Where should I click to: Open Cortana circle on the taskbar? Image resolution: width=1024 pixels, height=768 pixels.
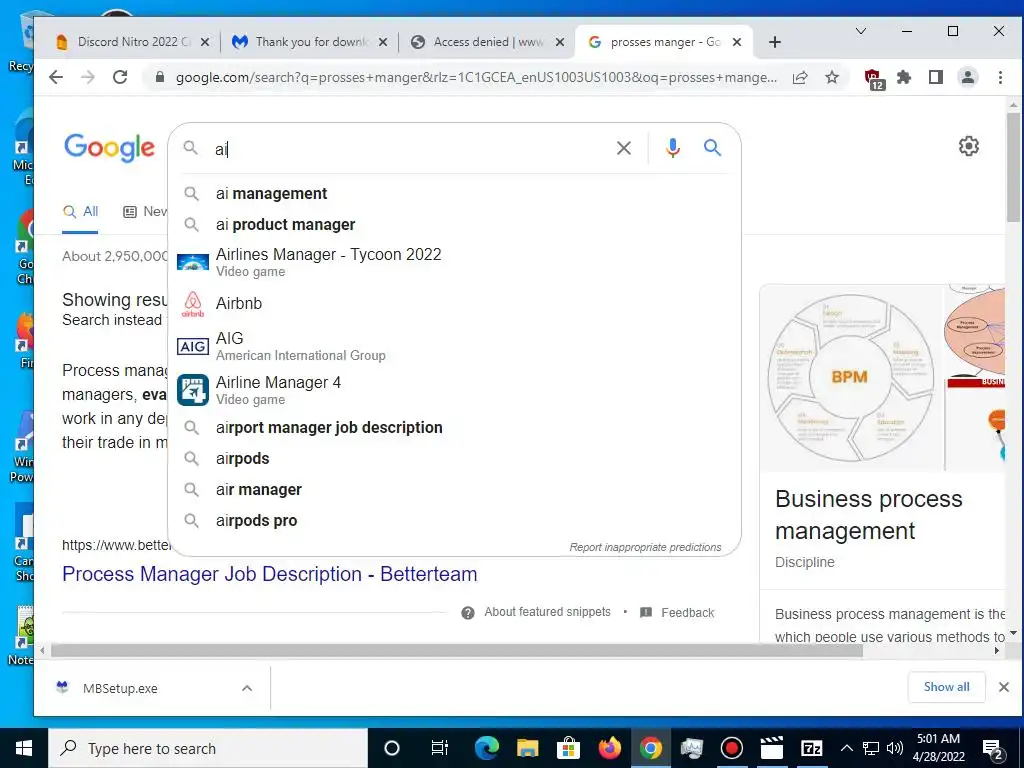tap(392, 748)
